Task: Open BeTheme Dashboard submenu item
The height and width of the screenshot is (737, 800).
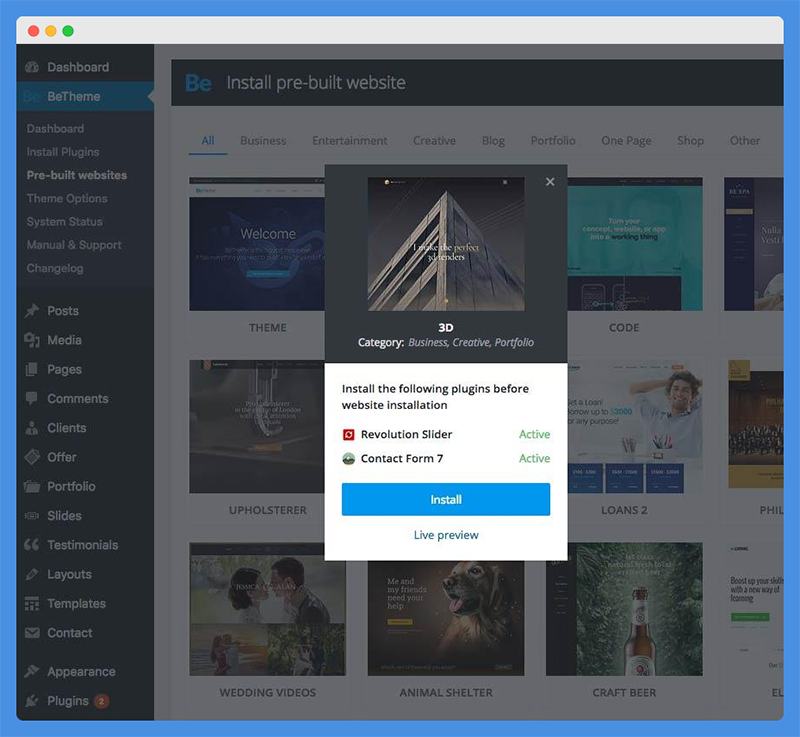Action: pos(56,129)
